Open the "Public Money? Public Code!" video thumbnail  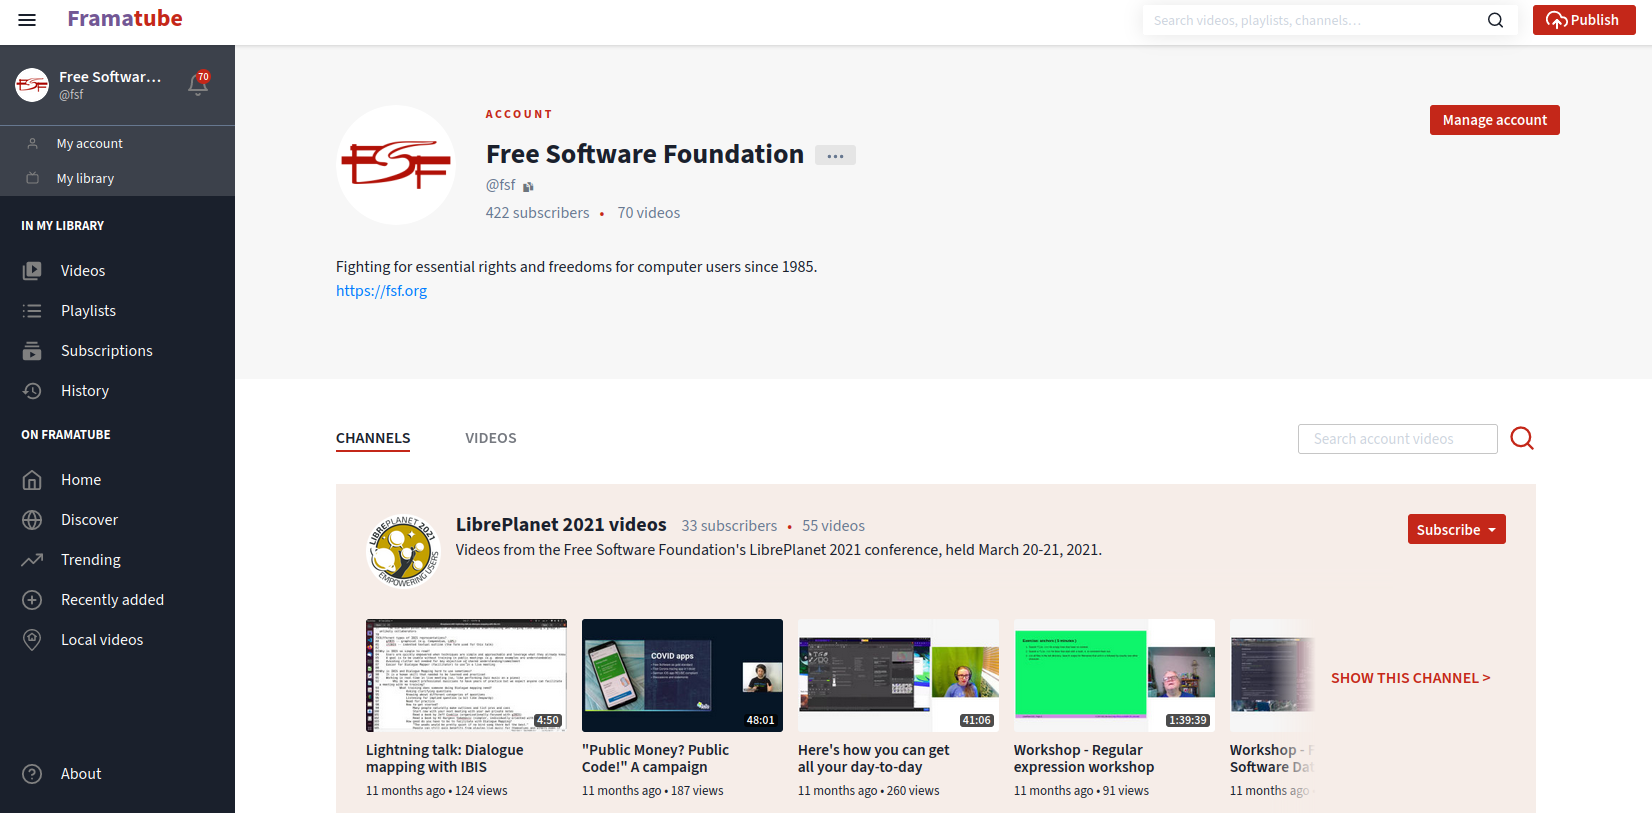pos(682,675)
